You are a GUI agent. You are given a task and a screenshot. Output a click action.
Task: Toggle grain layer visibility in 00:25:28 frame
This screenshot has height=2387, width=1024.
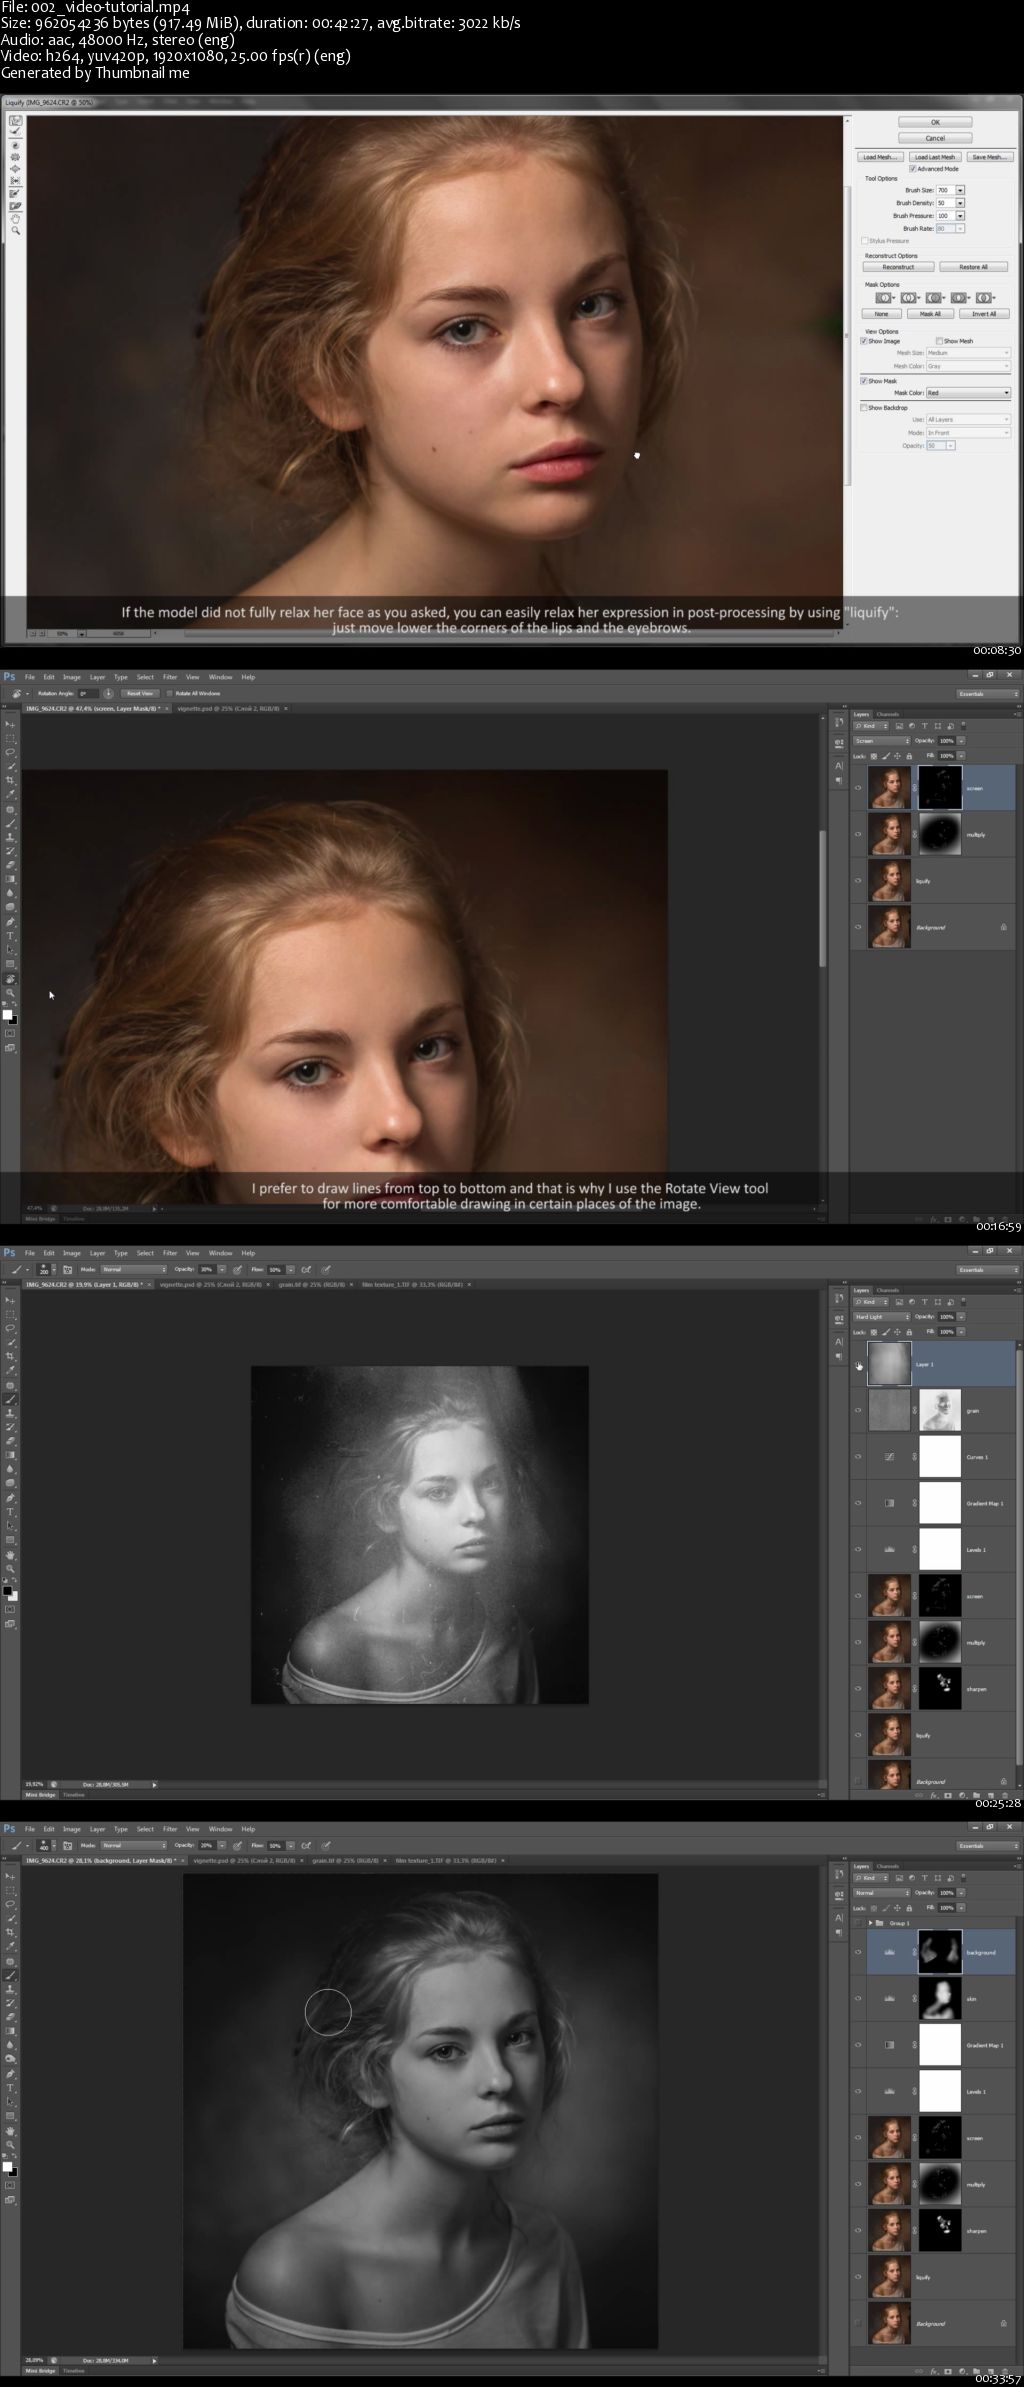click(x=858, y=1410)
